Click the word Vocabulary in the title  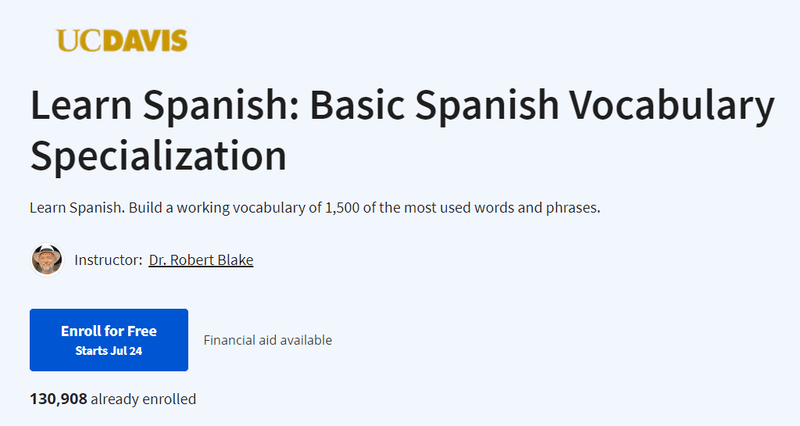[671, 106]
